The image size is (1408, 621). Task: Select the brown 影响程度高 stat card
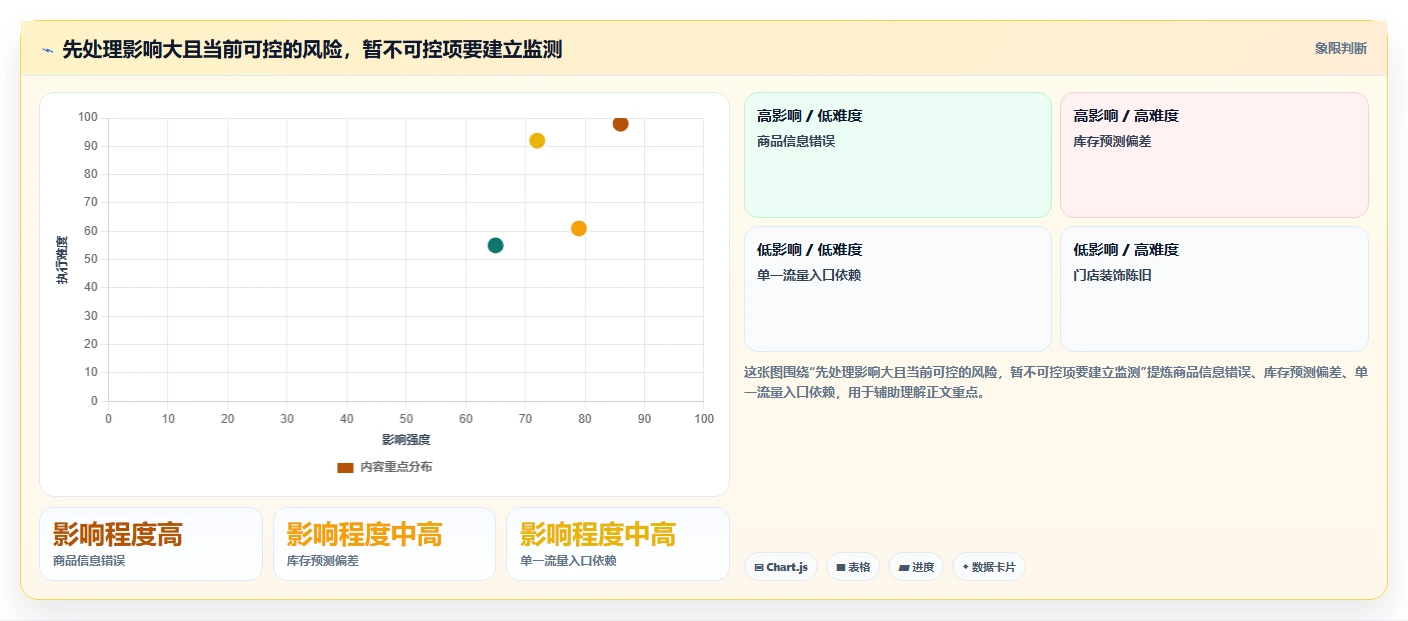151,544
